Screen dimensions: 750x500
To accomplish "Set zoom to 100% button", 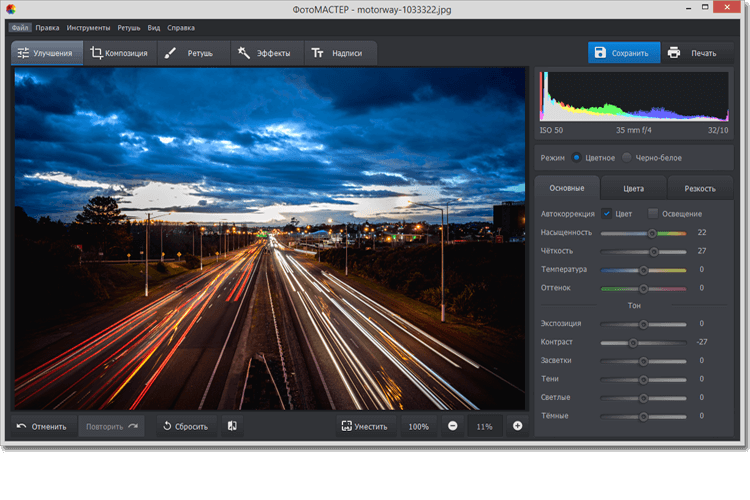I will coord(418,426).
